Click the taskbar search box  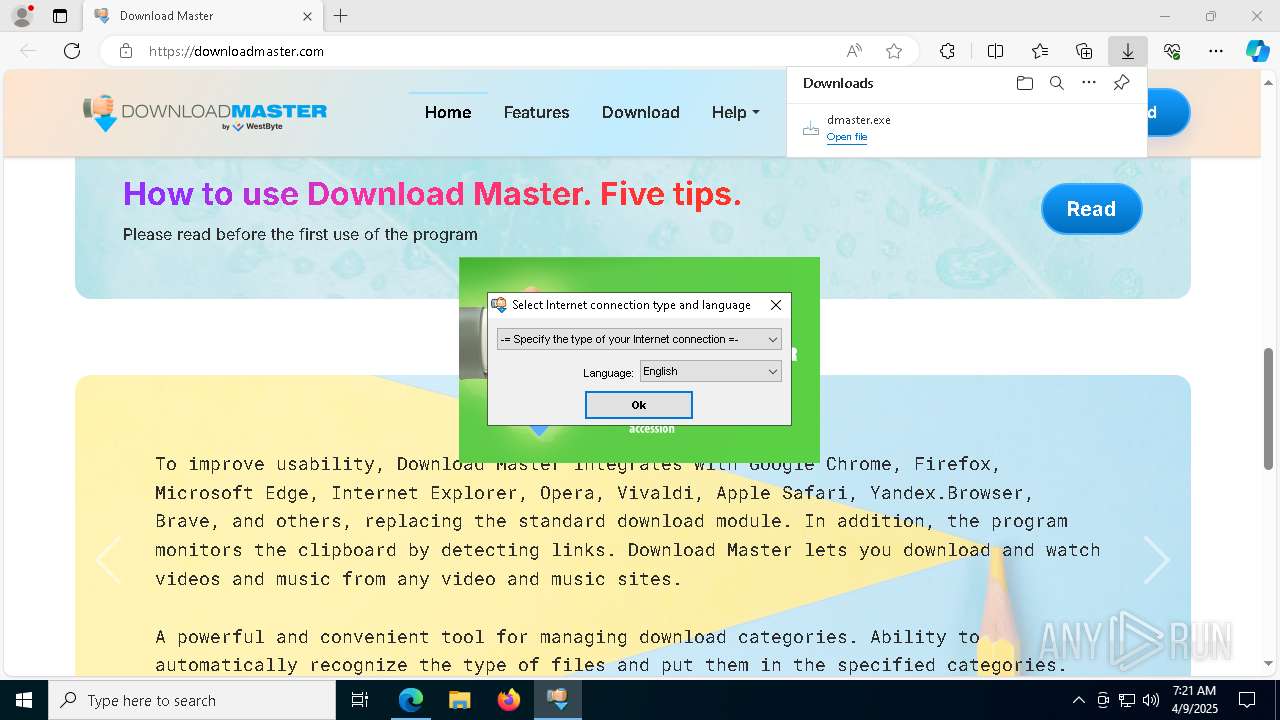pyautogui.click(x=192, y=700)
